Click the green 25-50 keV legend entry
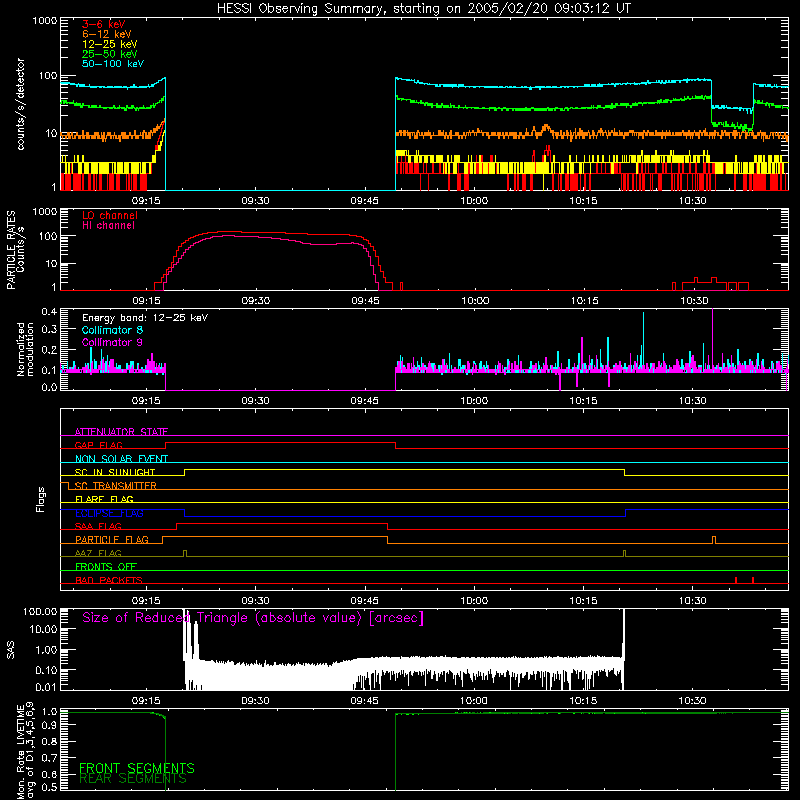The image size is (800, 800). point(109,54)
